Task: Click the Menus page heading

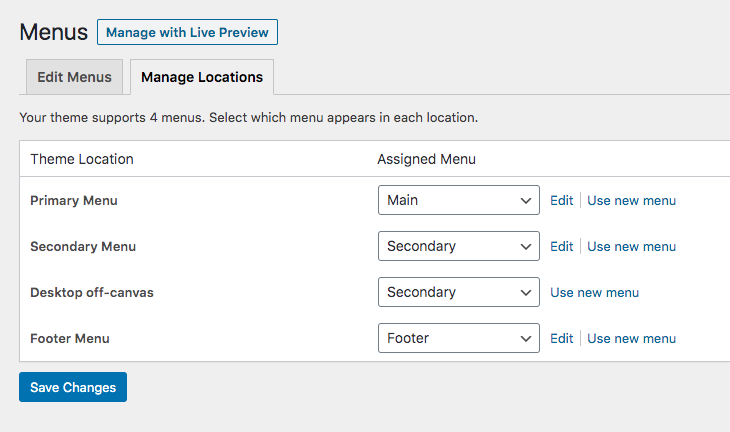Action: click(x=53, y=32)
